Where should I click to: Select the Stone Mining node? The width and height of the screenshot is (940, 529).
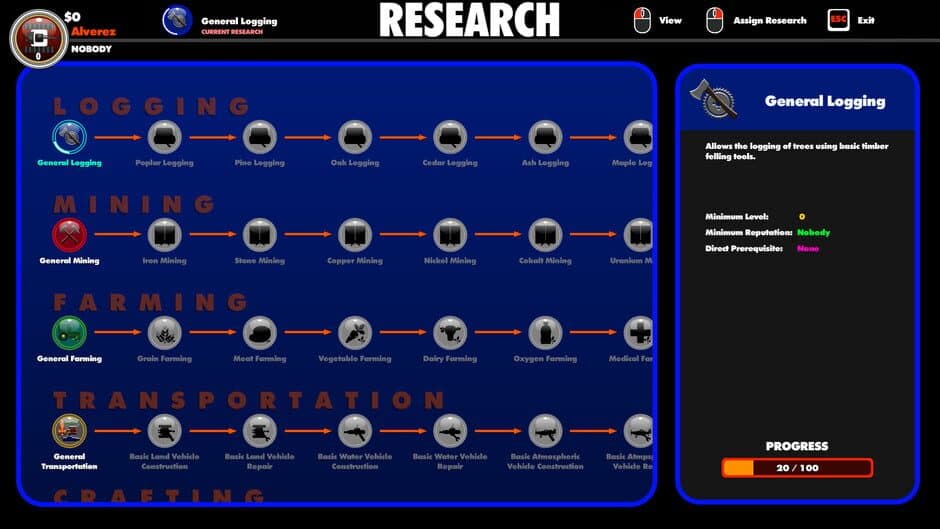[x=260, y=235]
